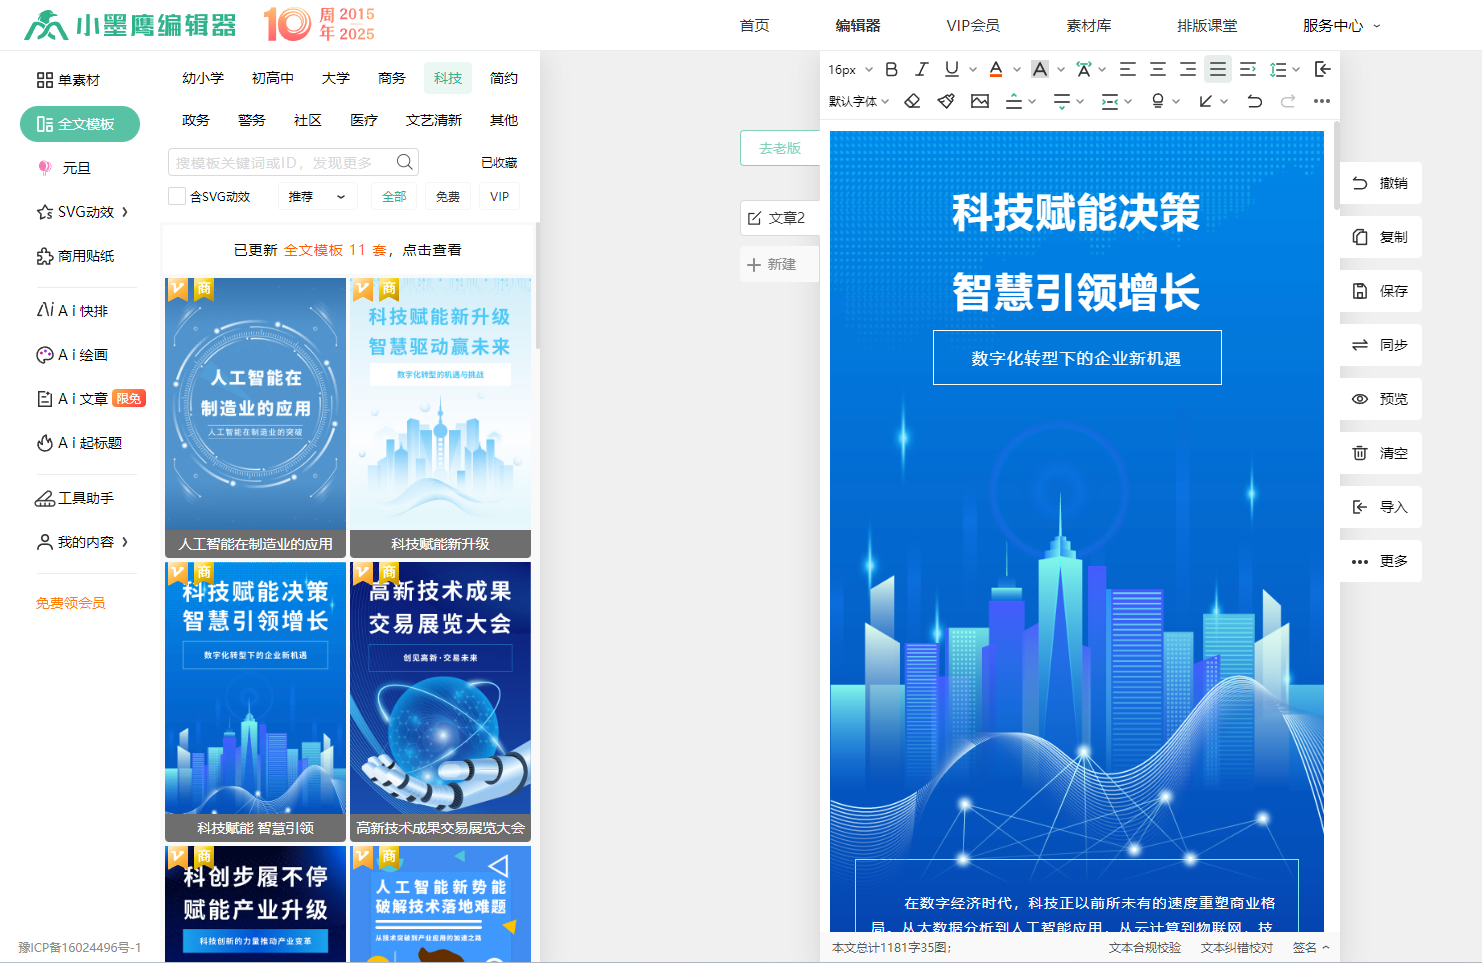This screenshot has height=963, width=1482.
Task: Toggle bold text formatting
Action: [891, 69]
